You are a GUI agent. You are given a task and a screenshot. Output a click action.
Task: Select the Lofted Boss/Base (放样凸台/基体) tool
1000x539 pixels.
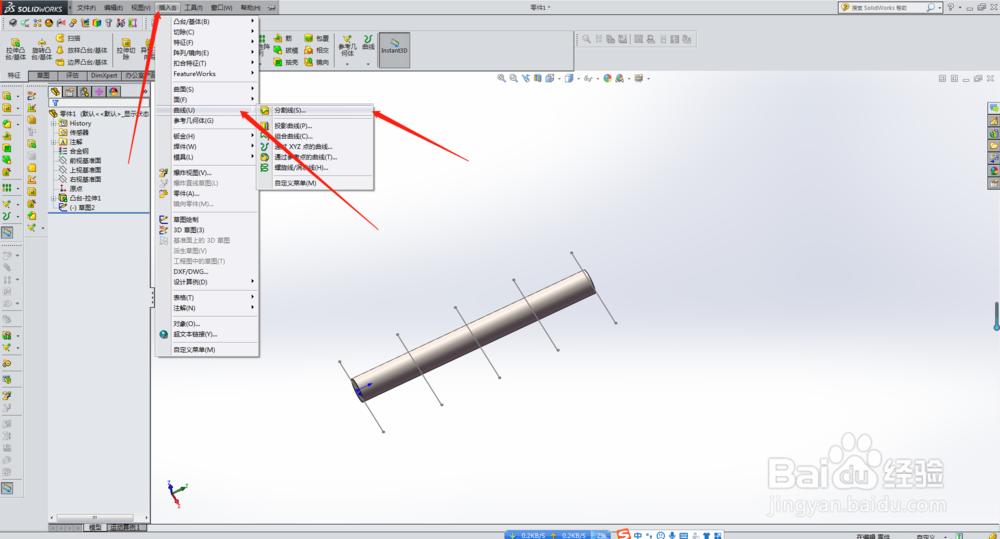82,50
